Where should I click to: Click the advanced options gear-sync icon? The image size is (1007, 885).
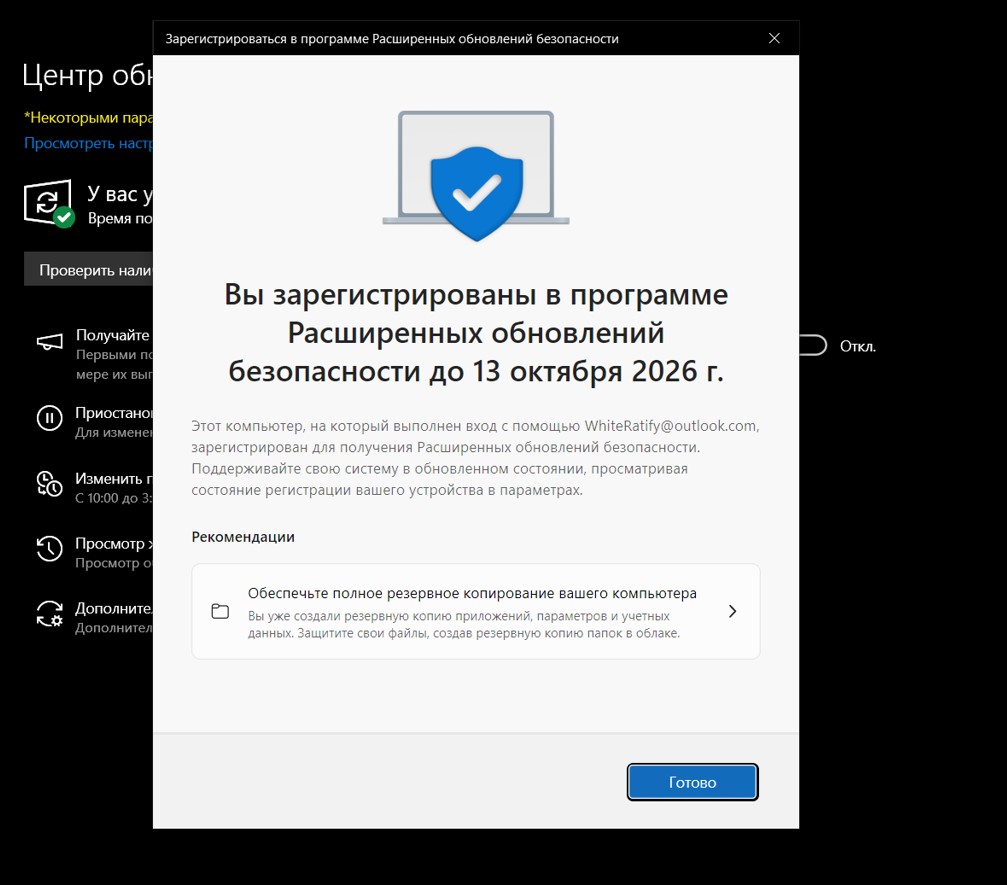[x=49, y=613]
